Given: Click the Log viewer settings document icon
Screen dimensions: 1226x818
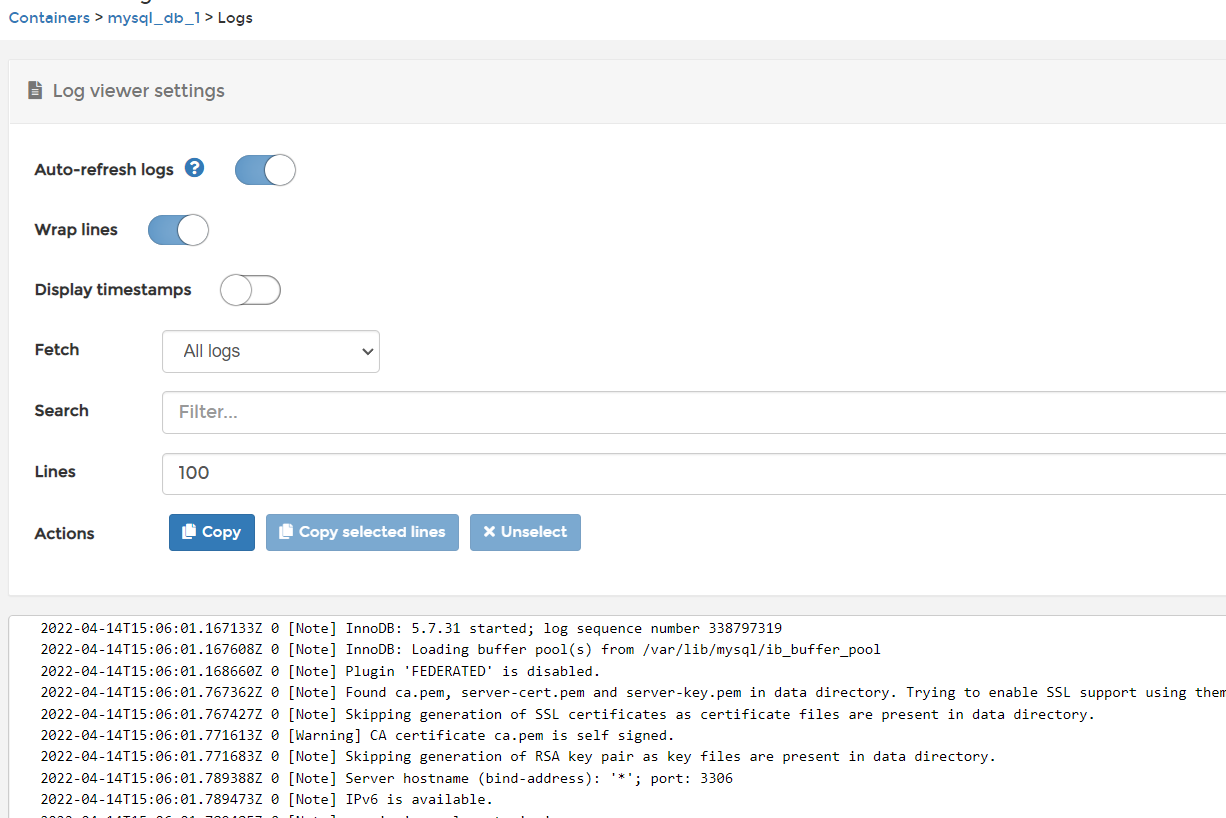Looking at the screenshot, I should (35, 91).
